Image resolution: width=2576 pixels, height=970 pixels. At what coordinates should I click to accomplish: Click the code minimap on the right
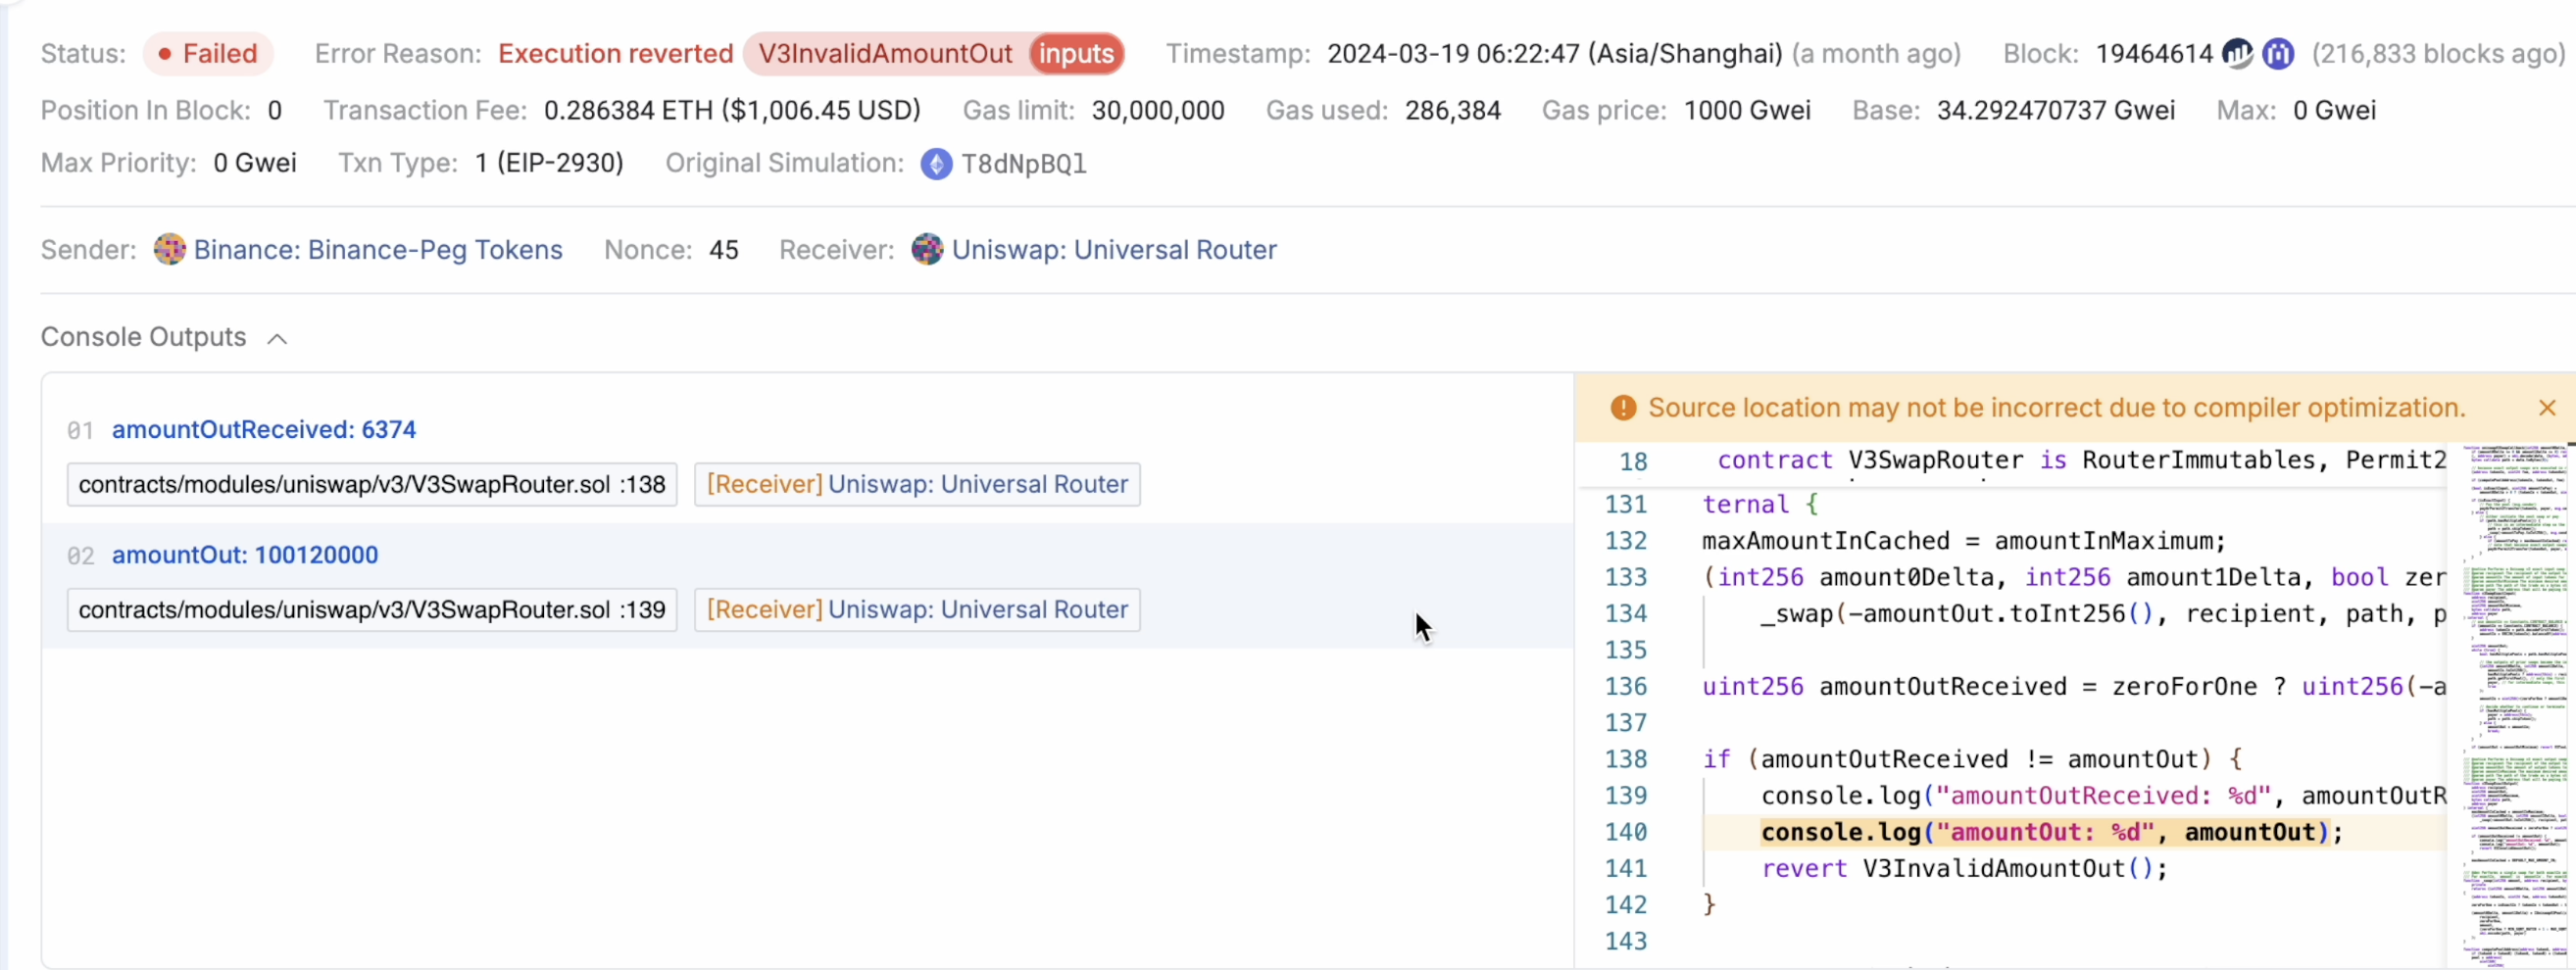(x=2510, y=700)
